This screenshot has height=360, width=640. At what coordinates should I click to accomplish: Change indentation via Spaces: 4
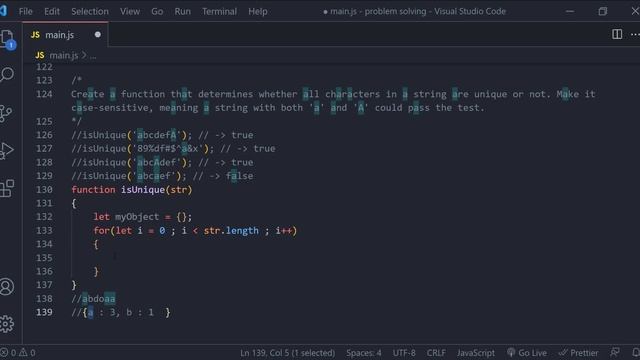tap(364, 353)
